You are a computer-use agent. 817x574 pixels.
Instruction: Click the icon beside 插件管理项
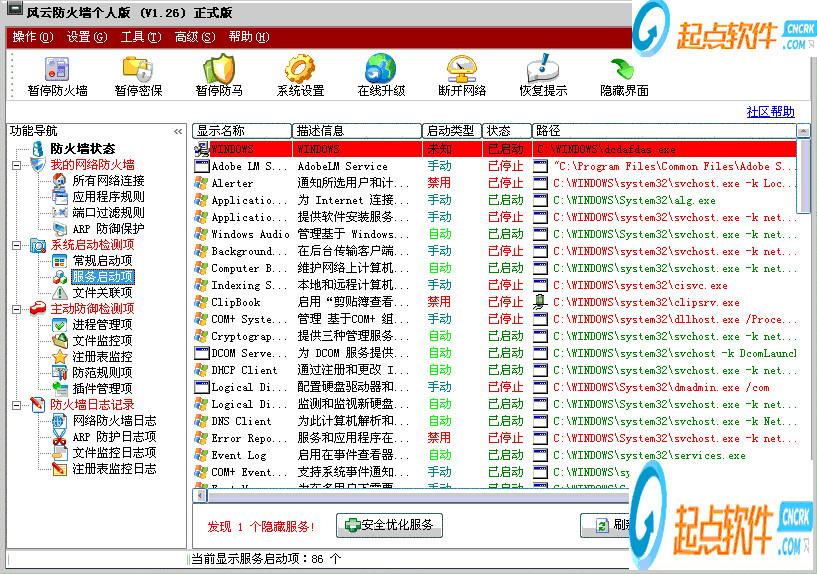pyautogui.click(x=59, y=389)
